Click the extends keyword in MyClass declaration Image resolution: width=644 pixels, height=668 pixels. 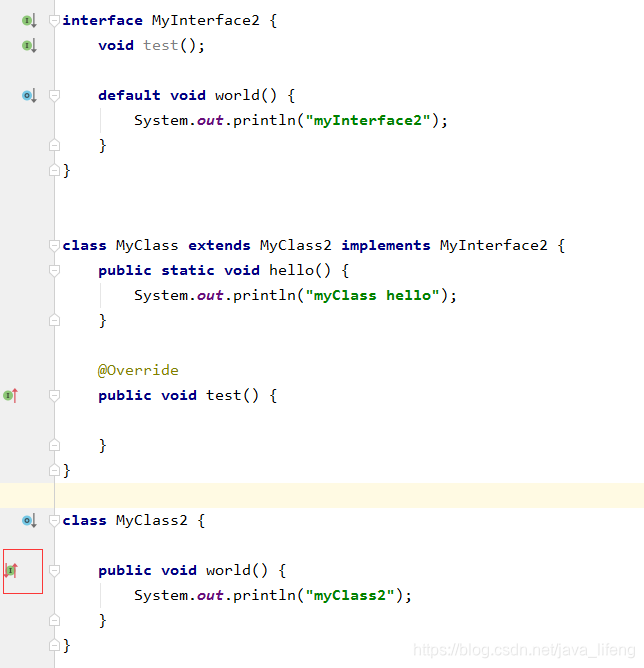coord(219,245)
